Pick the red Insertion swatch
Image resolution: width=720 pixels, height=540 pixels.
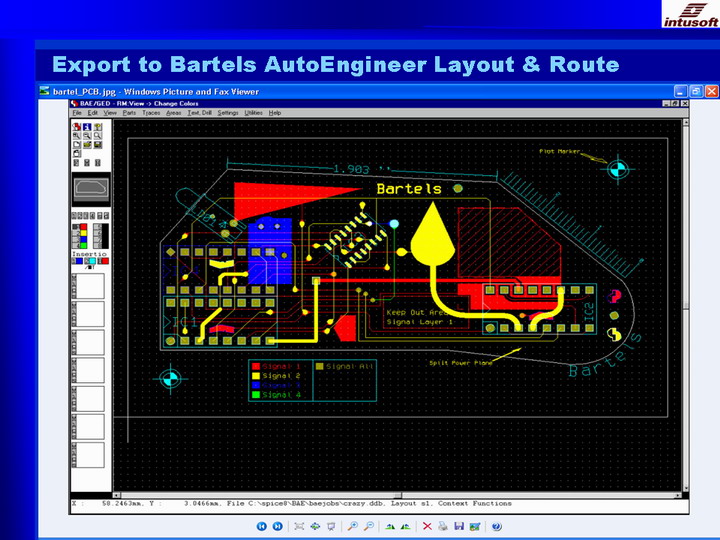pos(105,261)
